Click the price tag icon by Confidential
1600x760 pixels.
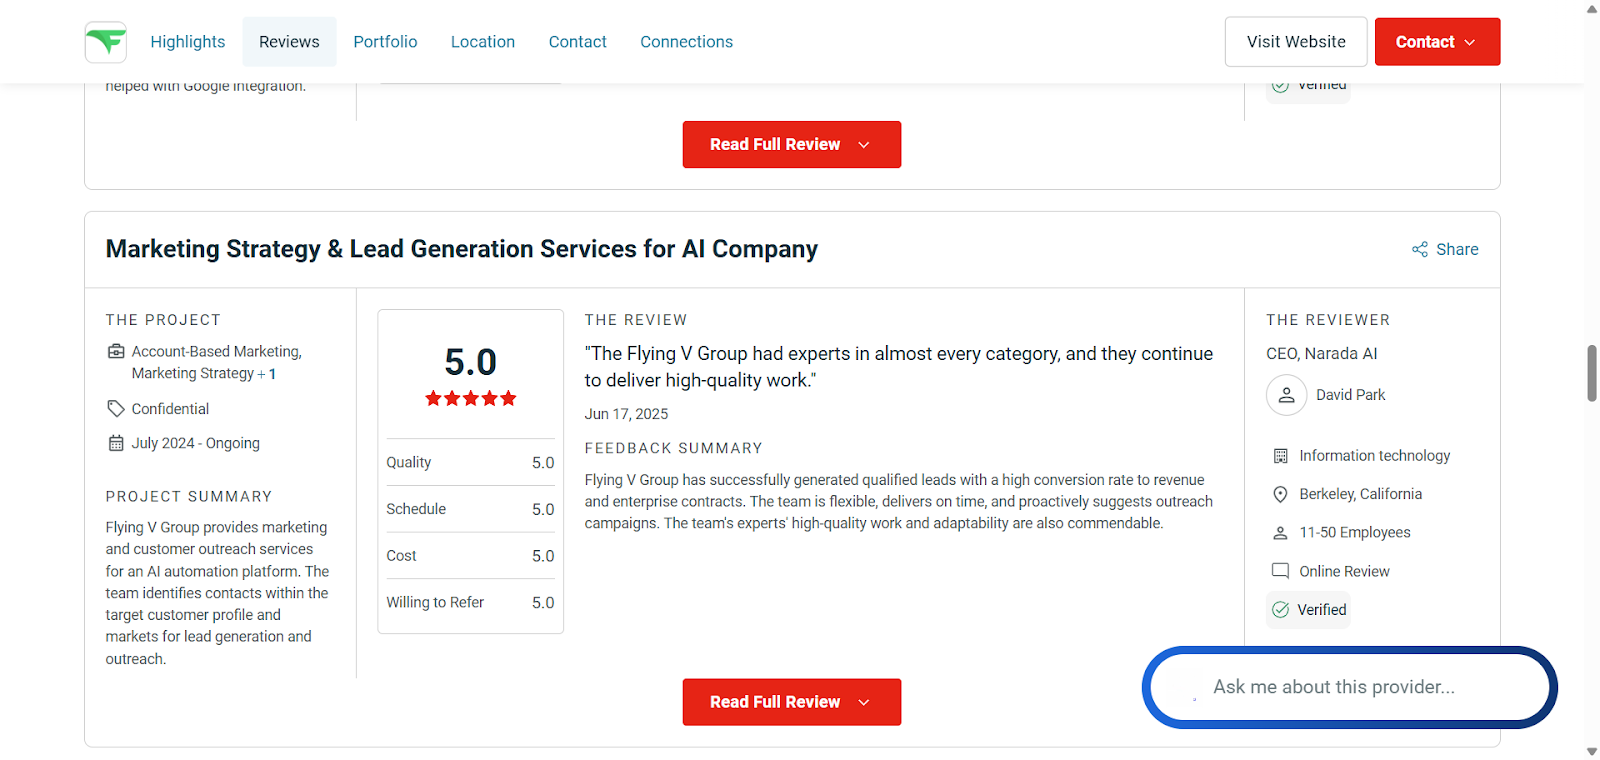pyautogui.click(x=116, y=409)
